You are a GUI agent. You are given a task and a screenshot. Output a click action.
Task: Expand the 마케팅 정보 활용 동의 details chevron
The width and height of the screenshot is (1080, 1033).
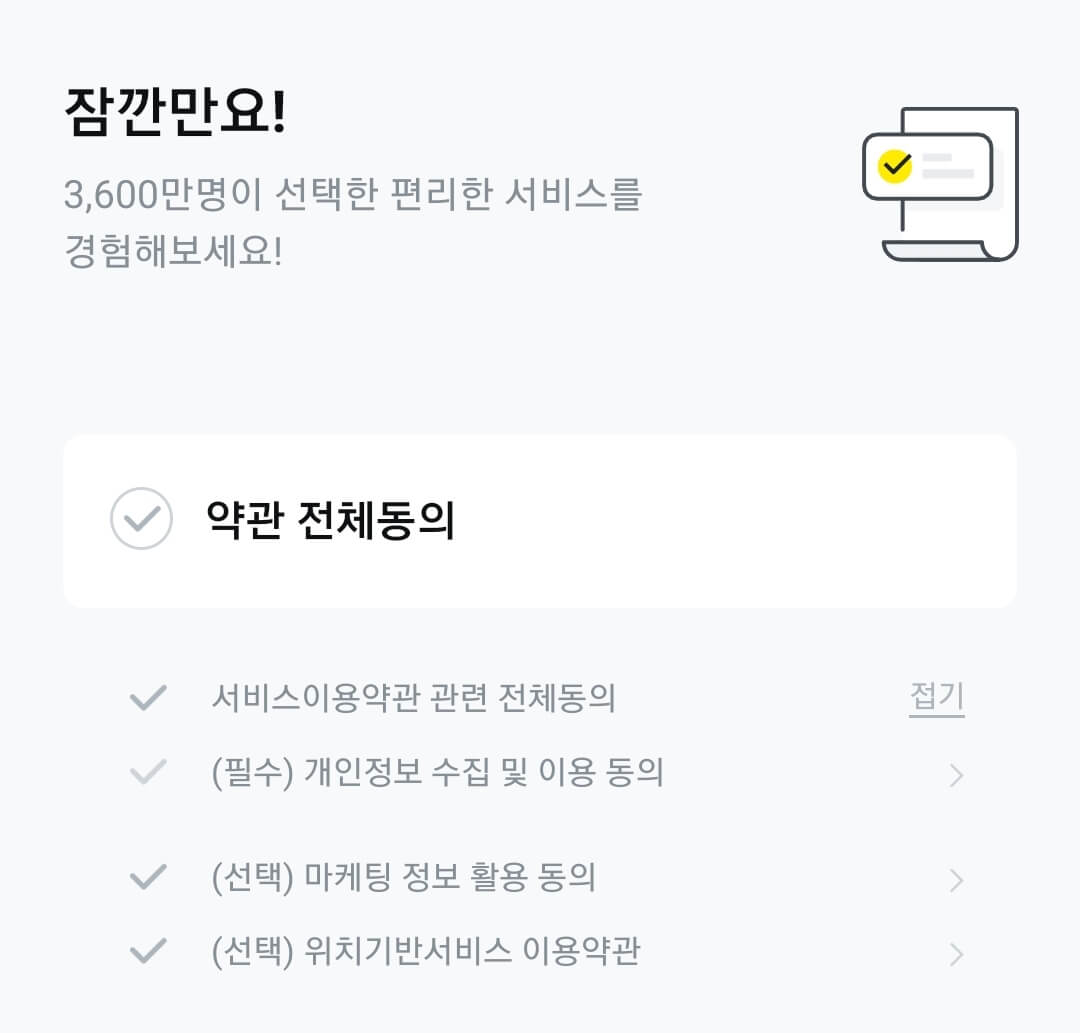tap(958, 878)
